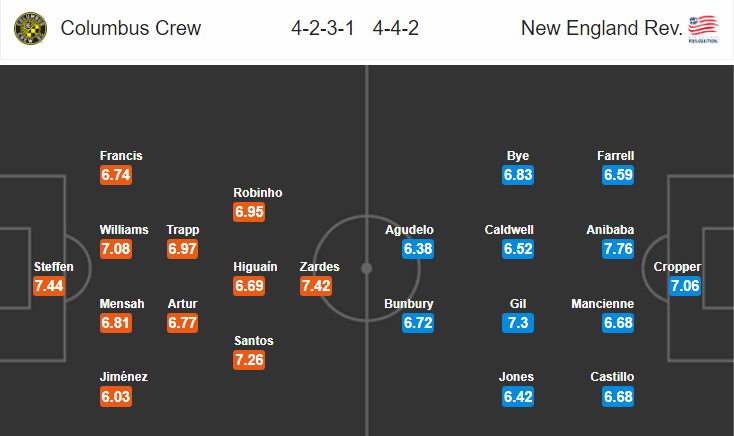Click Bunbury's 6.72 rating badge
Viewport: 734px width, 436px height.
[x=418, y=323]
